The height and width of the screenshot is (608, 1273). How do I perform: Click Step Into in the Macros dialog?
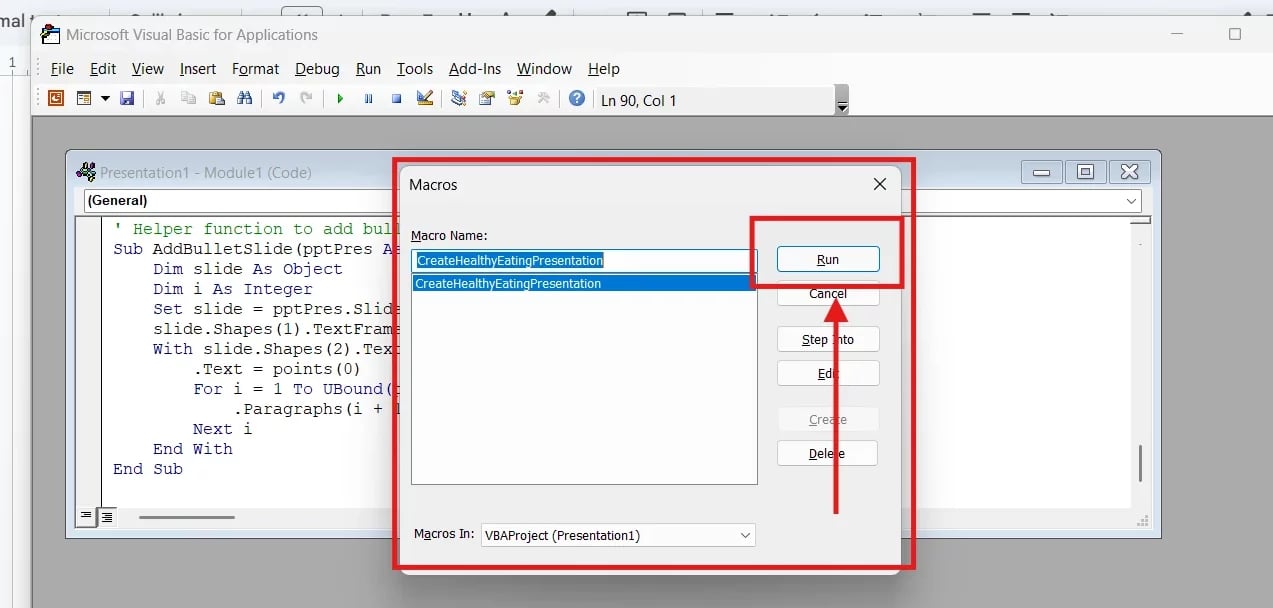(827, 338)
